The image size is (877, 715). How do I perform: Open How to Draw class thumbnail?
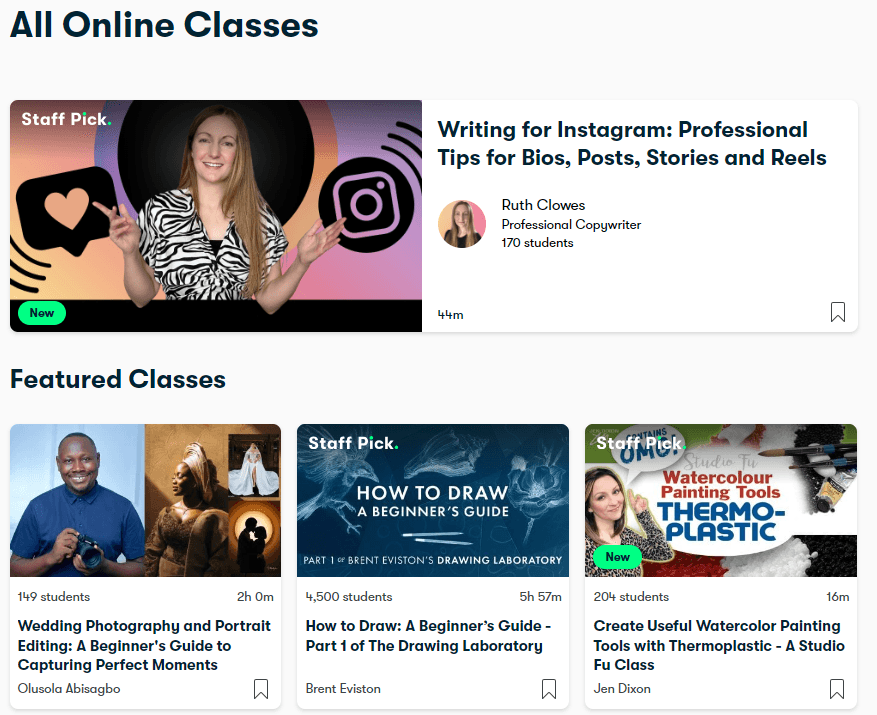coord(433,500)
